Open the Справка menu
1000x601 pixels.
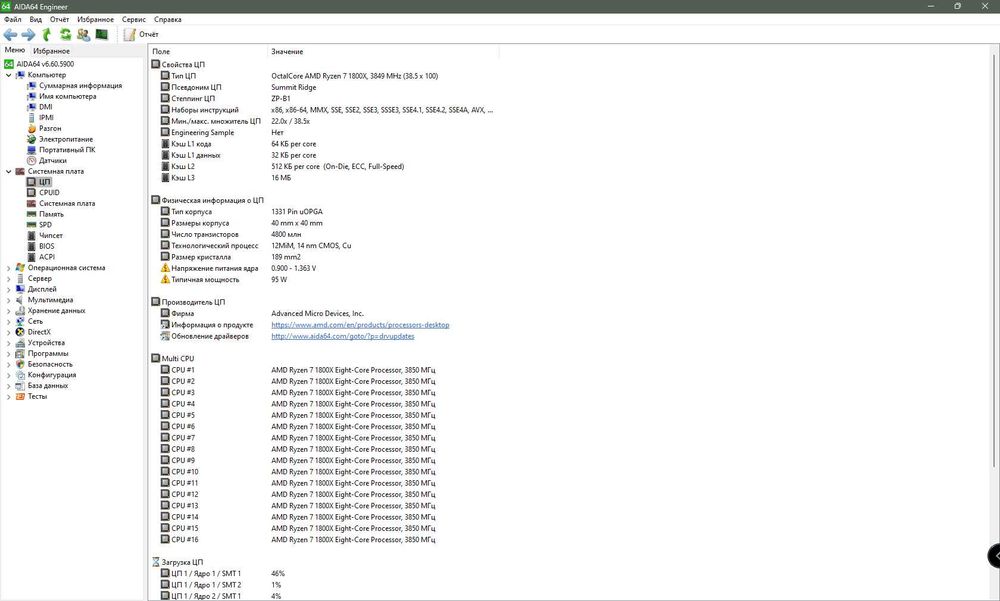tap(168, 20)
